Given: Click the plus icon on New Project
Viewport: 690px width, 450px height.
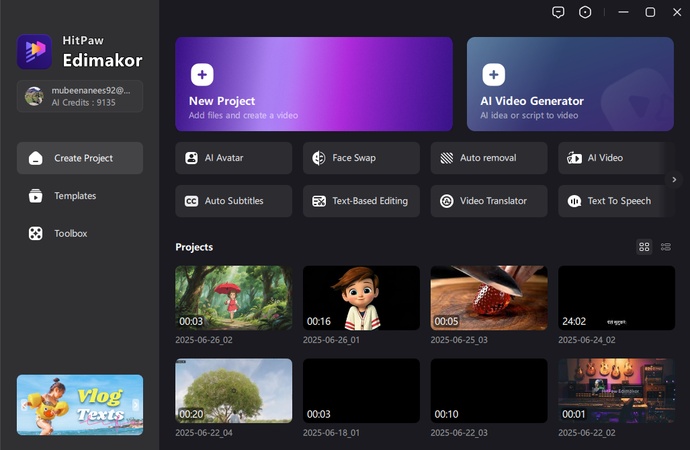Looking at the screenshot, I should pos(202,74).
